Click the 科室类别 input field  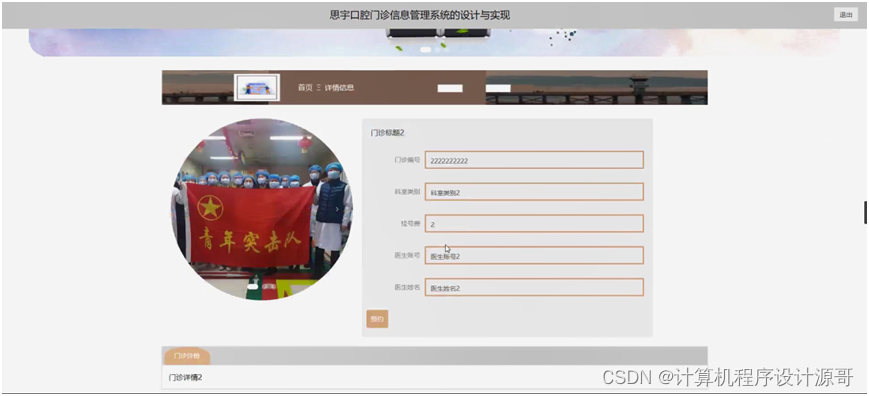coord(534,192)
